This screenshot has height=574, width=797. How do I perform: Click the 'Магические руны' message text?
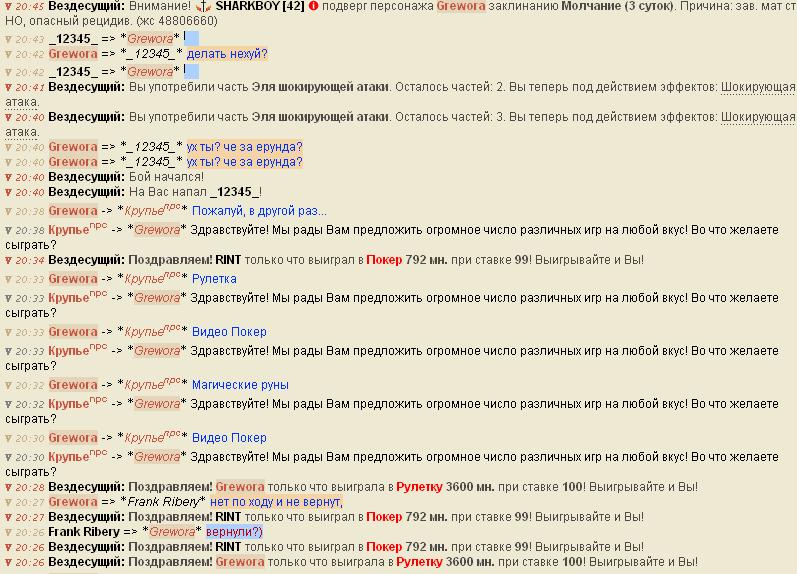click(x=240, y=385)
